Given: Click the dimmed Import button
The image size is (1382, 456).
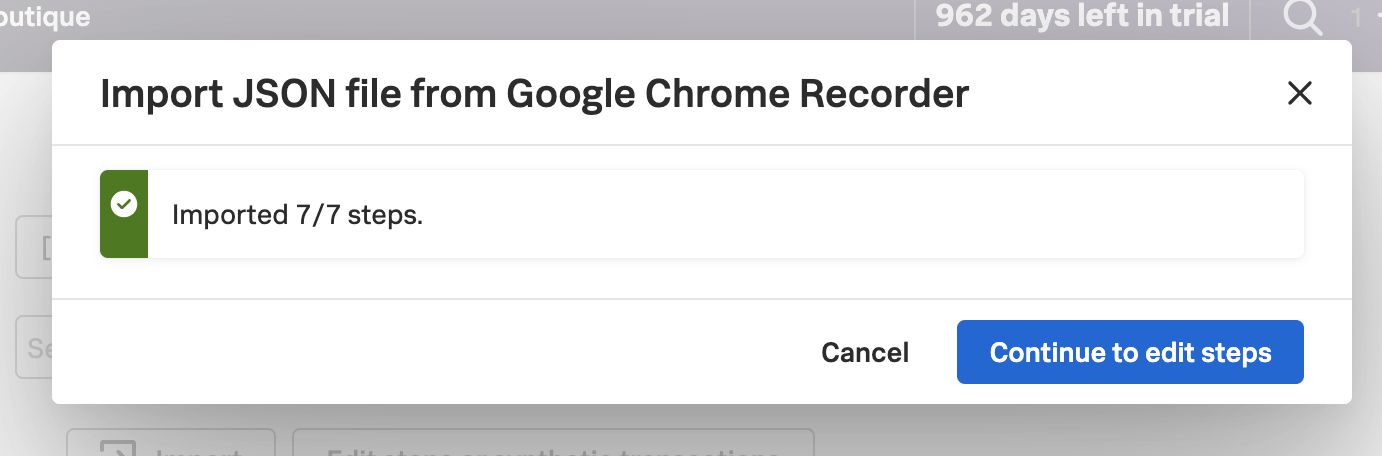Looking at the screenshot, I should [x=171, y=445].
